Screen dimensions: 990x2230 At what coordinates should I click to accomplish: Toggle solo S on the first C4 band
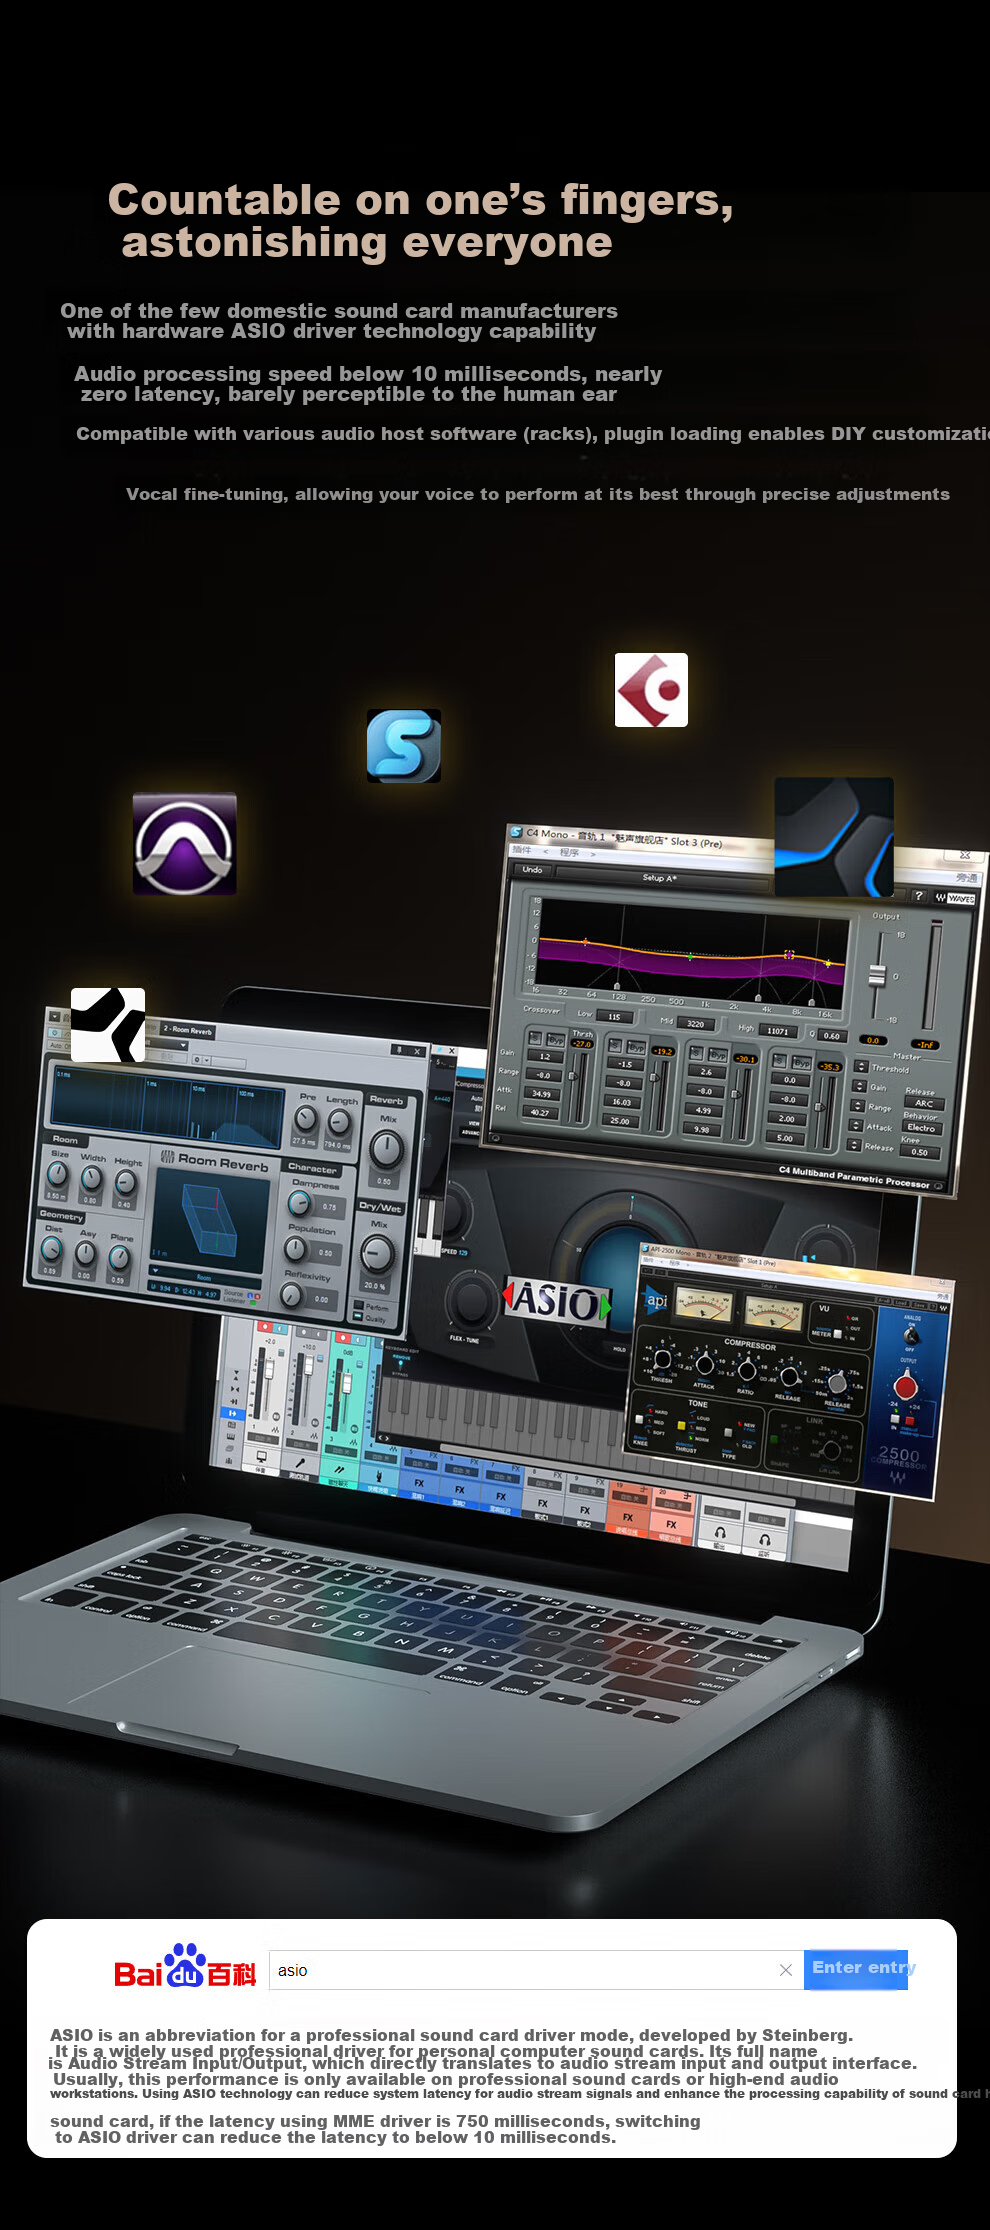(534, 1039)
